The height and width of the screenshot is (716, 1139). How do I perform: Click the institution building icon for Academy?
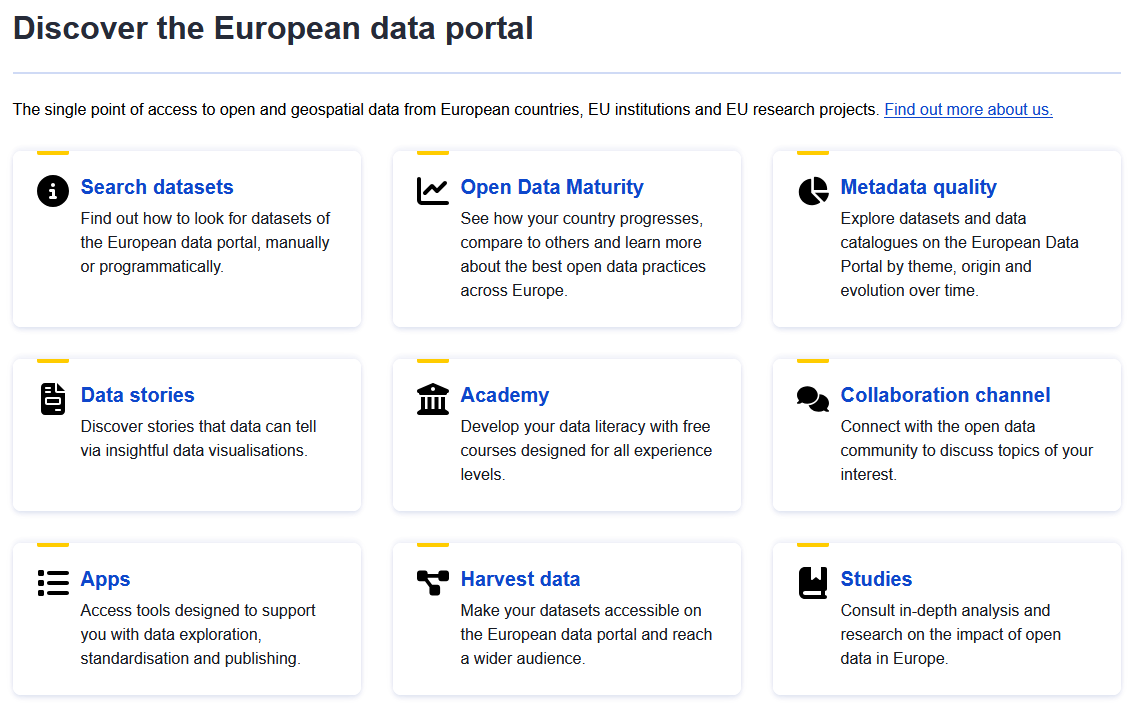click(x=433, y=398)
